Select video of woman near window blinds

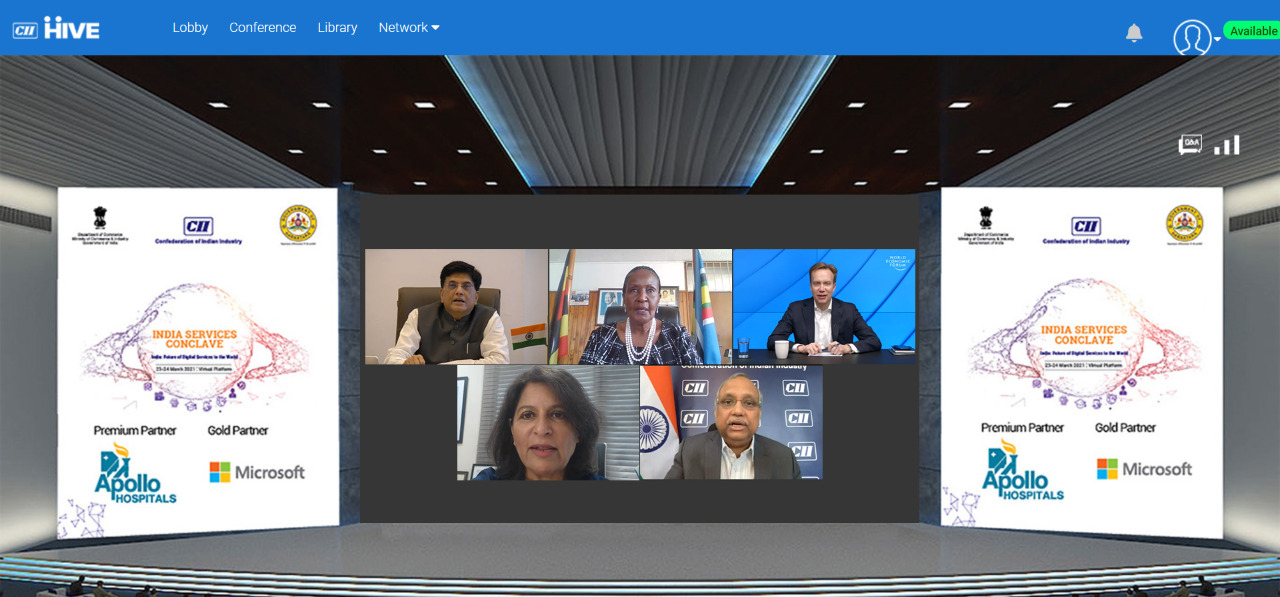548,422
